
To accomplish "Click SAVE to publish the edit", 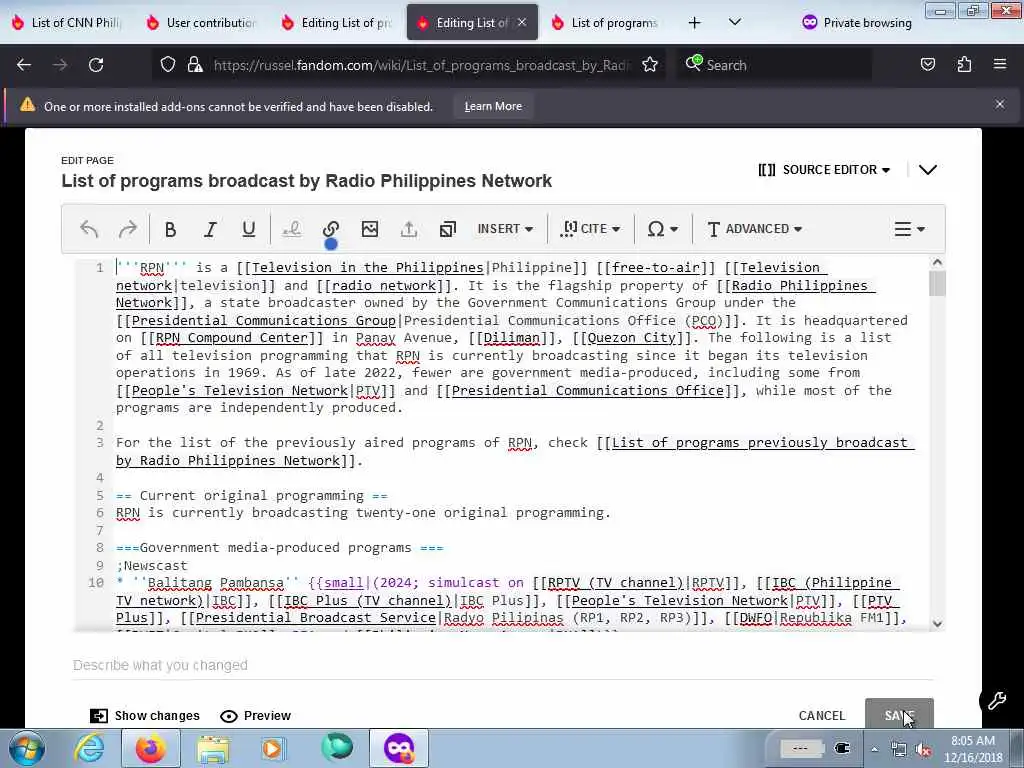I will tap(899, 714).
